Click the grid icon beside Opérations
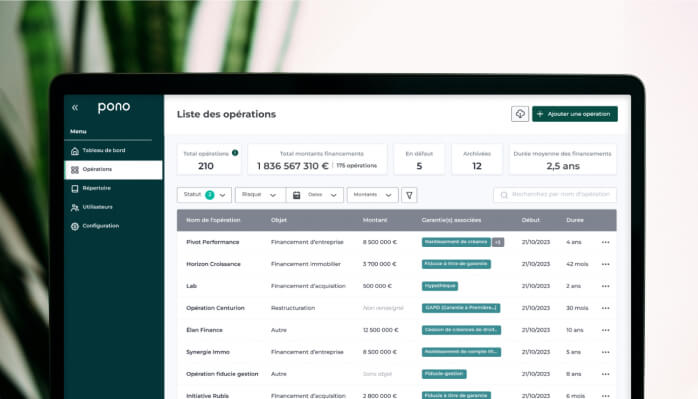Viewport: 698px width, 399px height. [75, 170]
